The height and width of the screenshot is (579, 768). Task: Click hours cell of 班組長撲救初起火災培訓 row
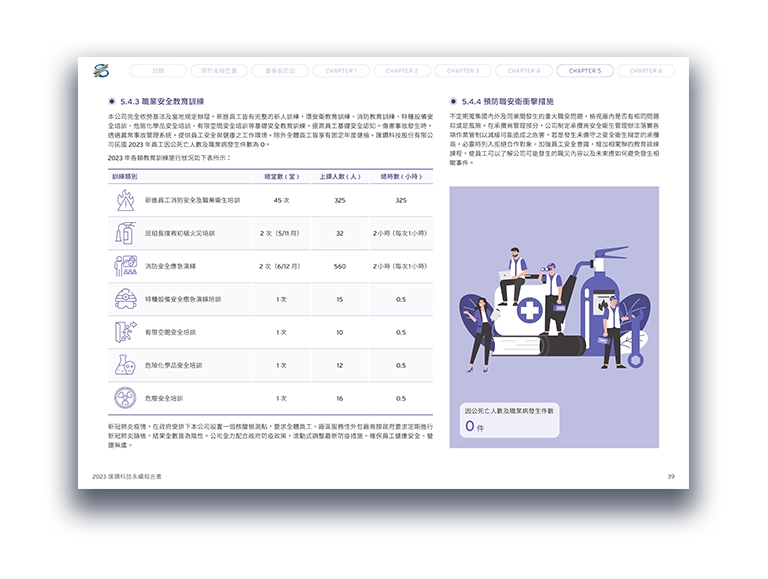coord(400,233)
